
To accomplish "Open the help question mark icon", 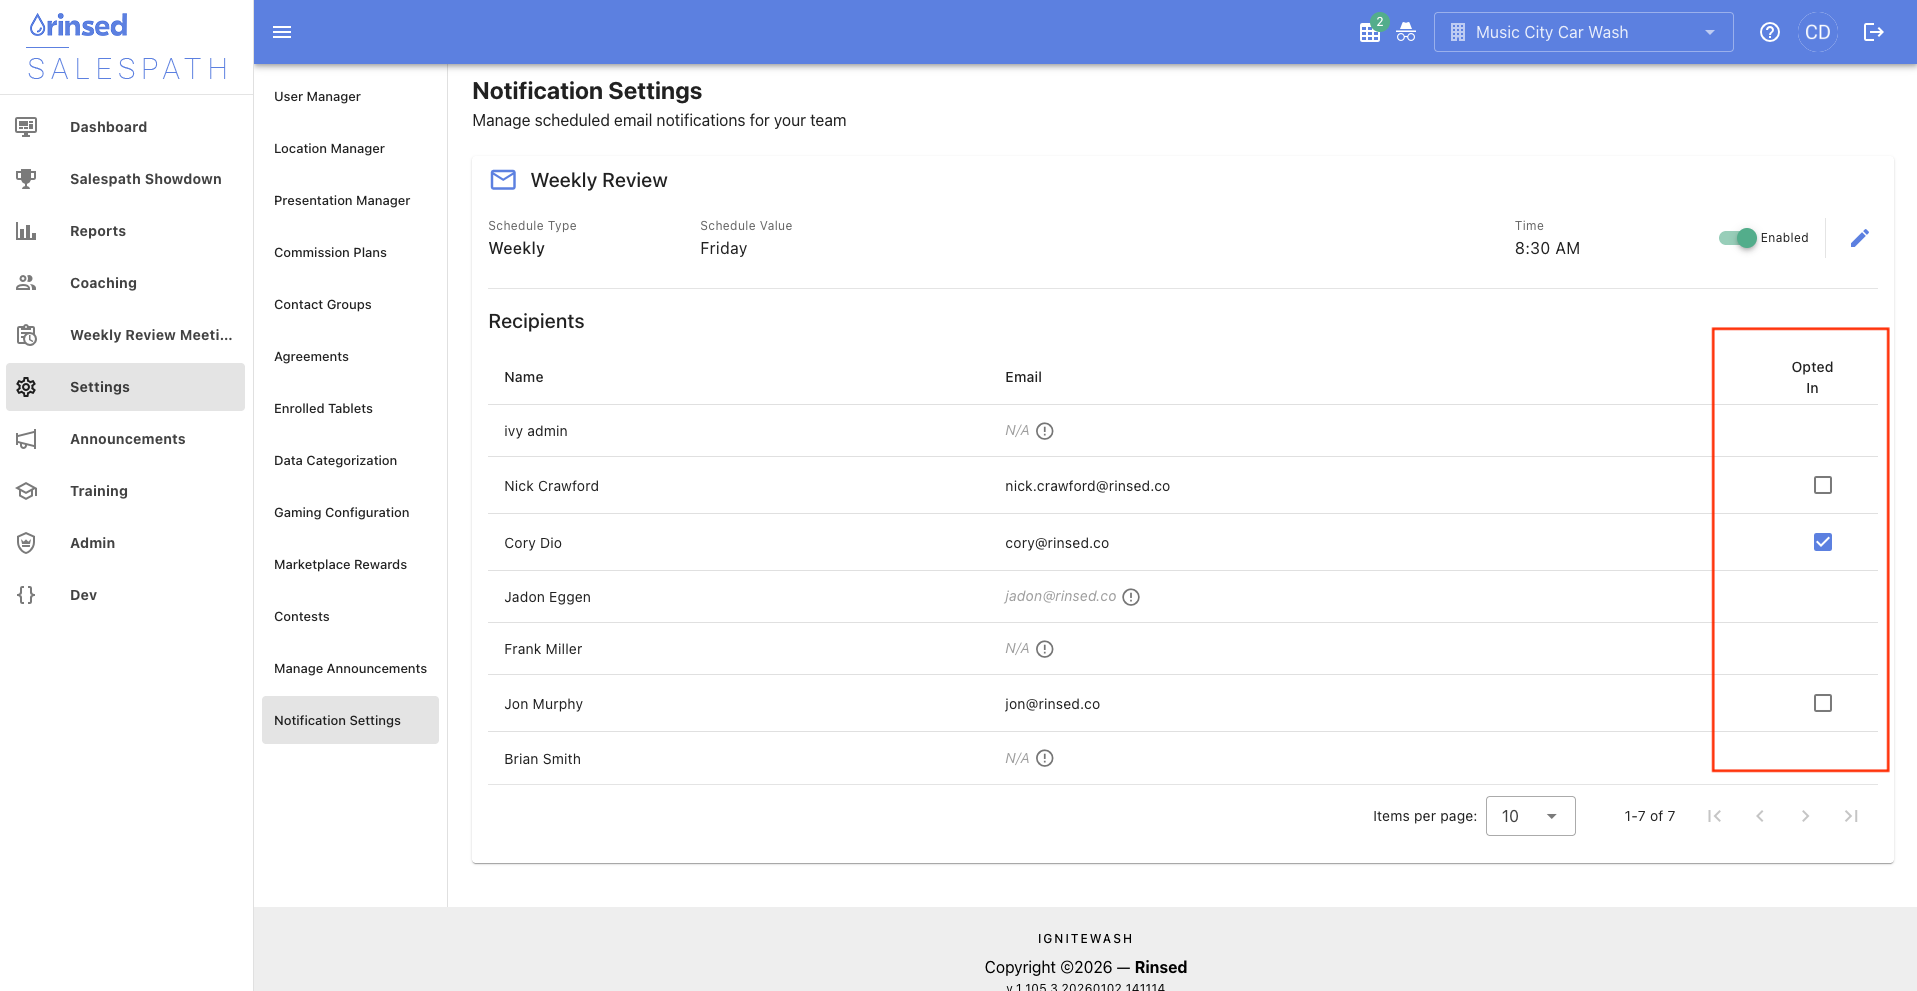I will [1770, 32].
